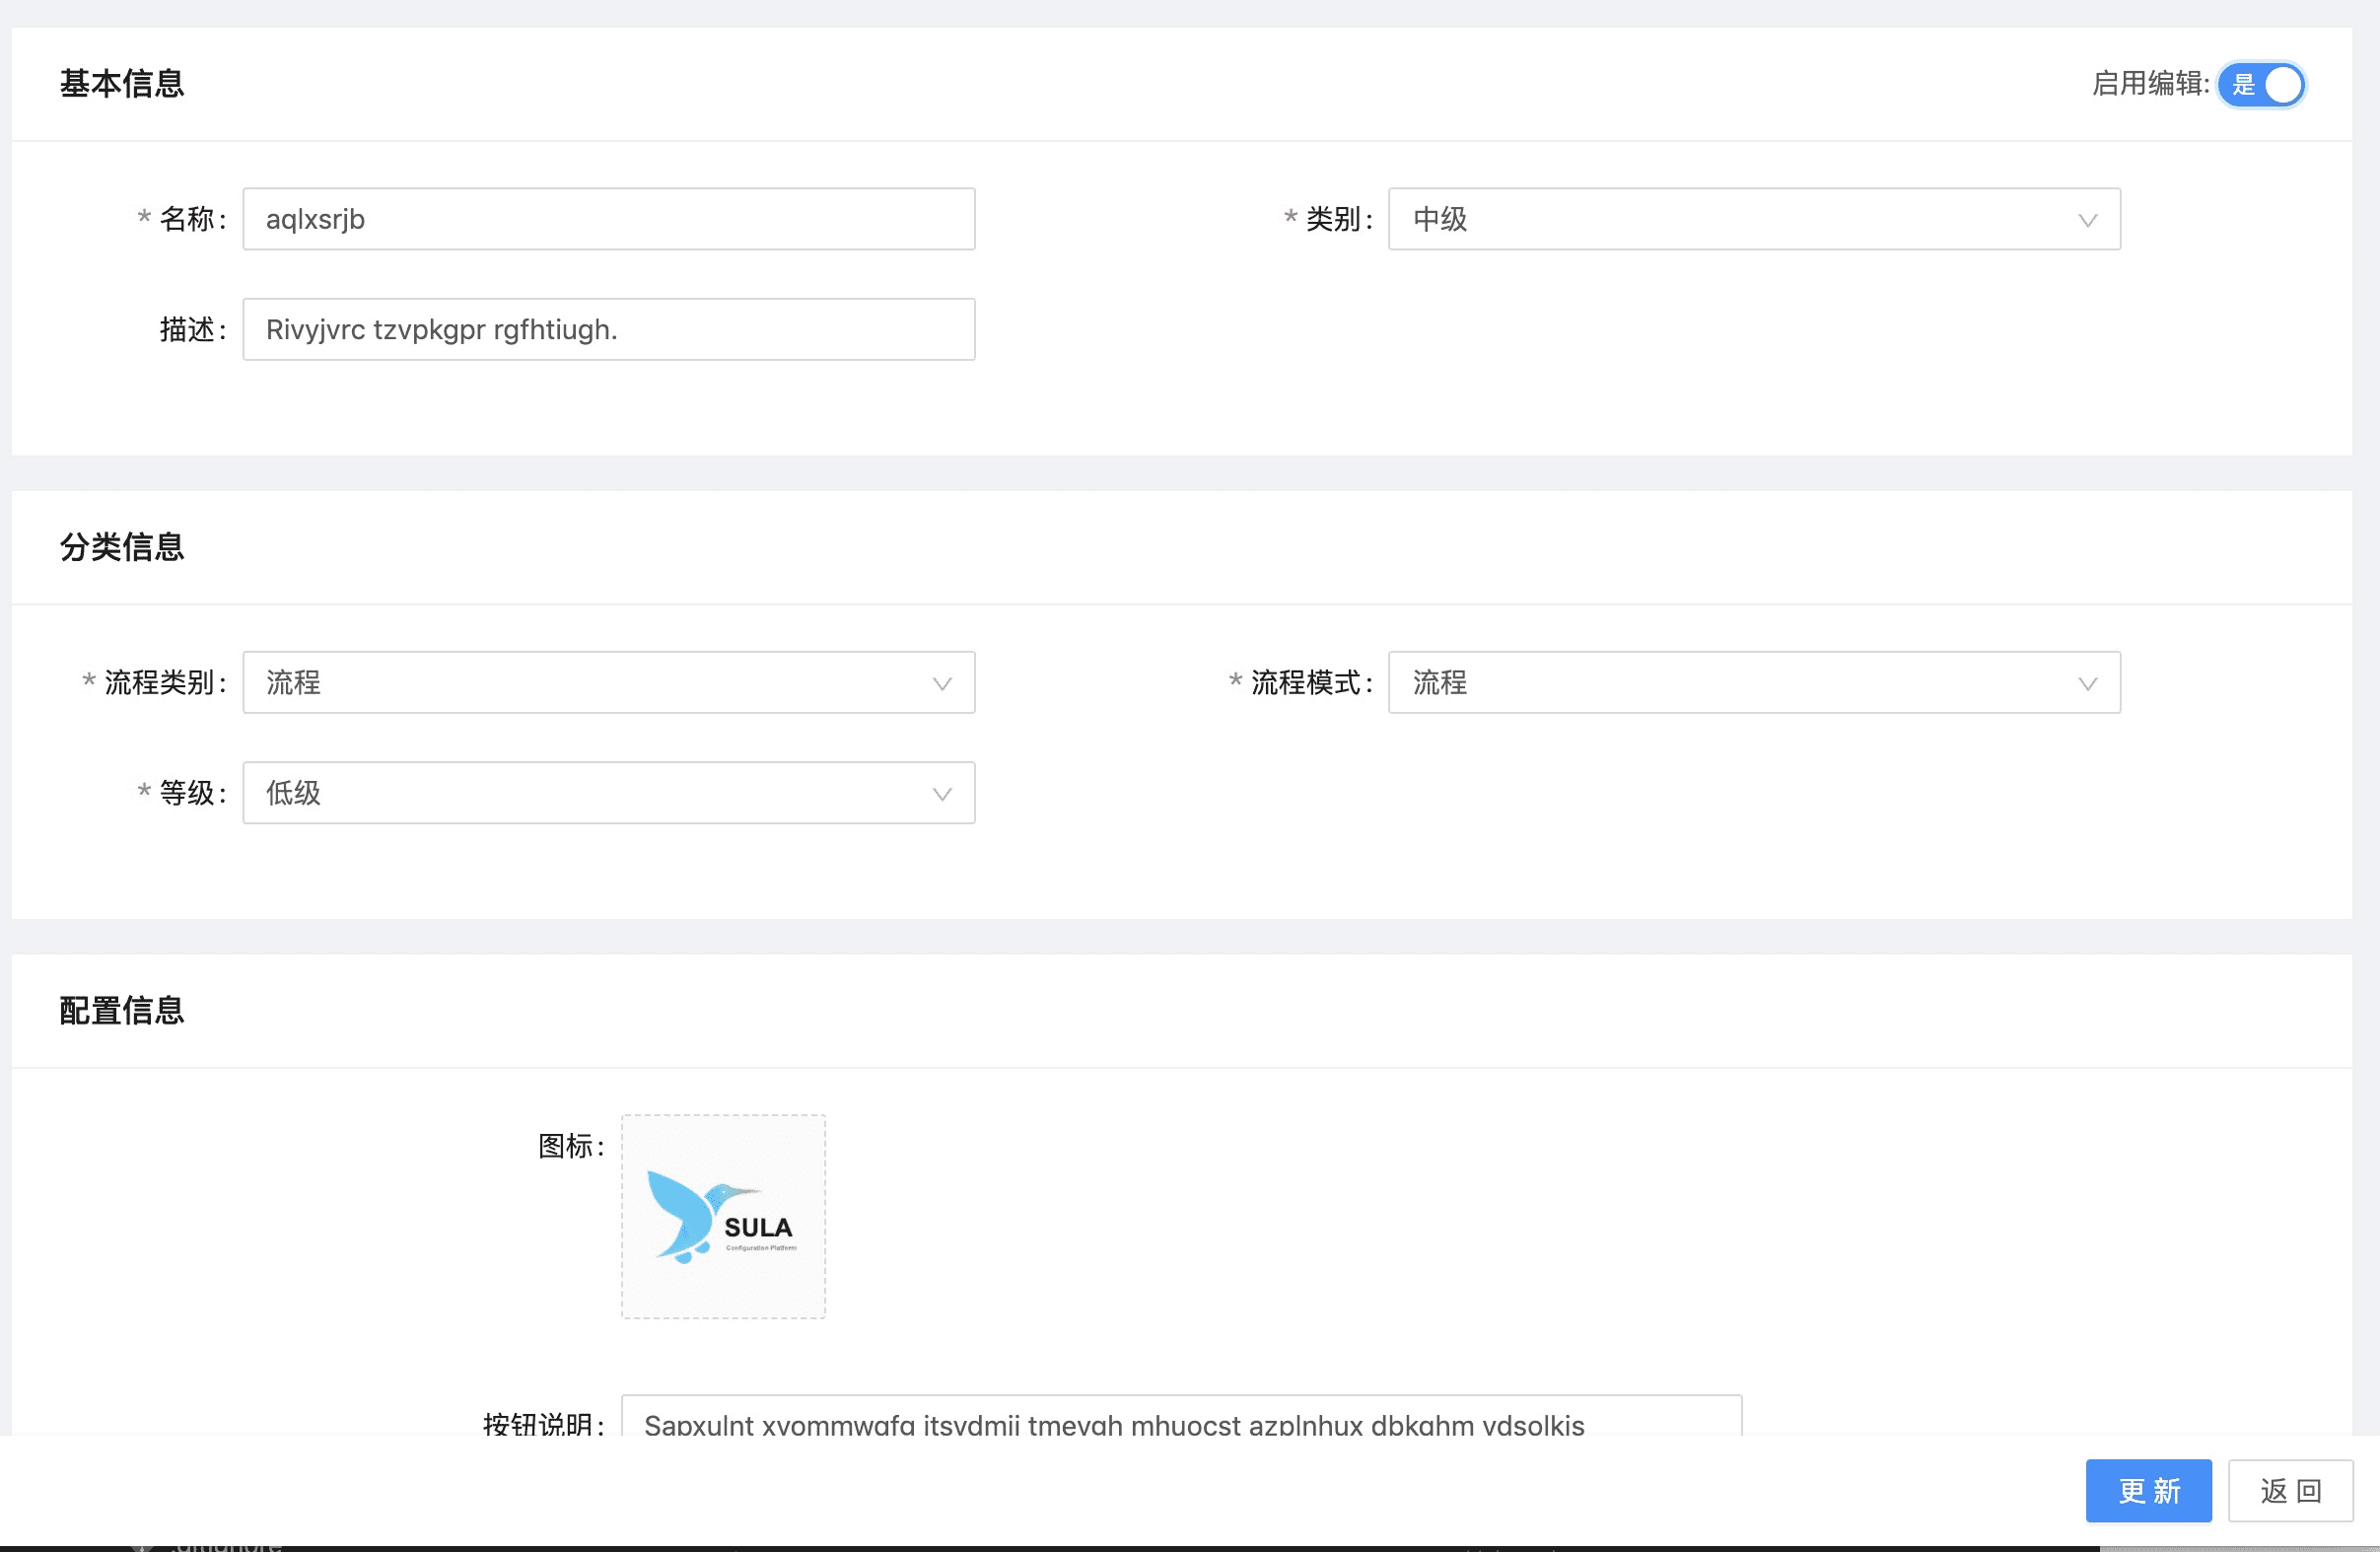Click into the 描述 description field
This screenshot has width=2380, height=1552.
point(608,330)
